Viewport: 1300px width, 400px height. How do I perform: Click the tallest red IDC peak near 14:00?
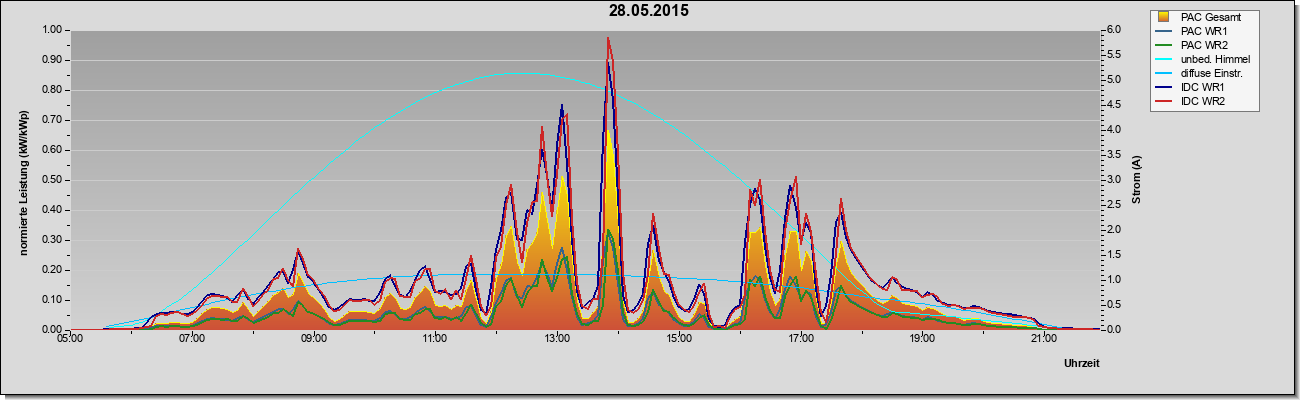(x=608, y=39)
